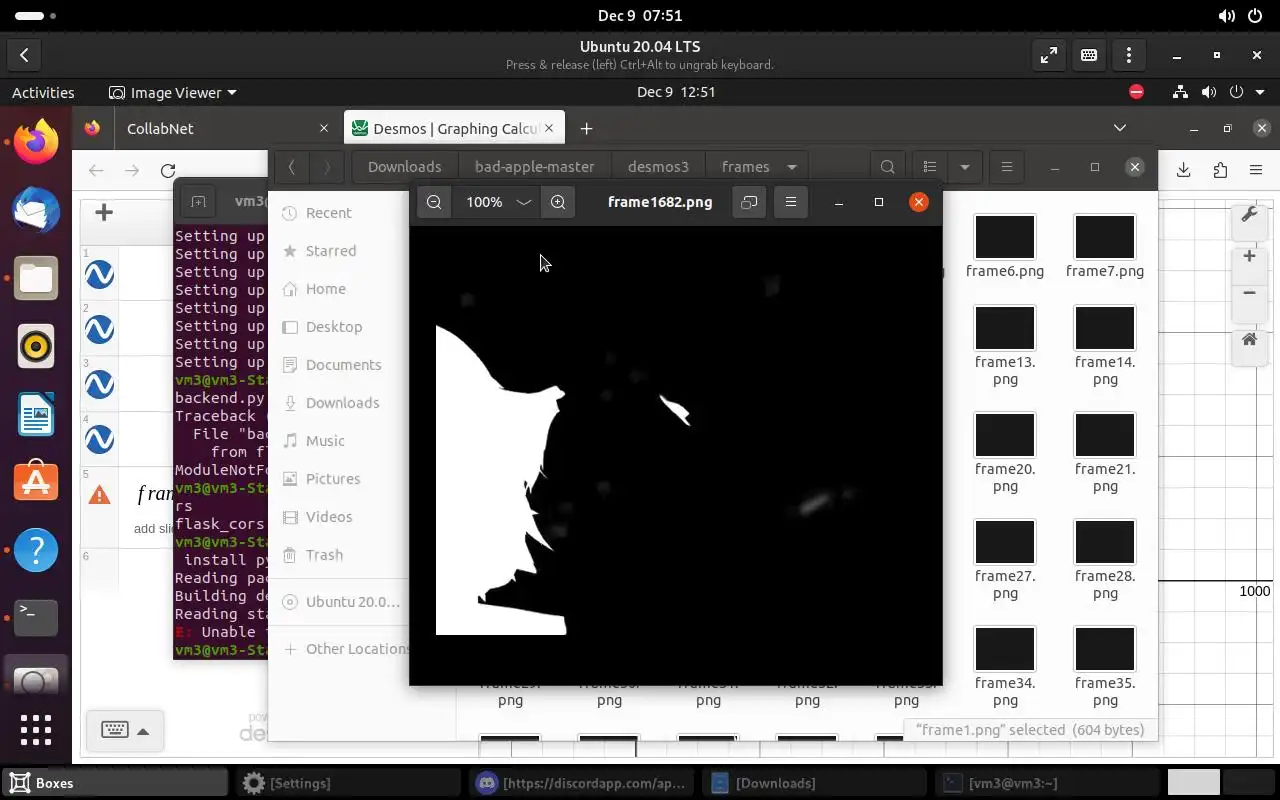1280x800 pixels.
Task: Open Thunderbird mail from dock
Action: coord(36,211)
